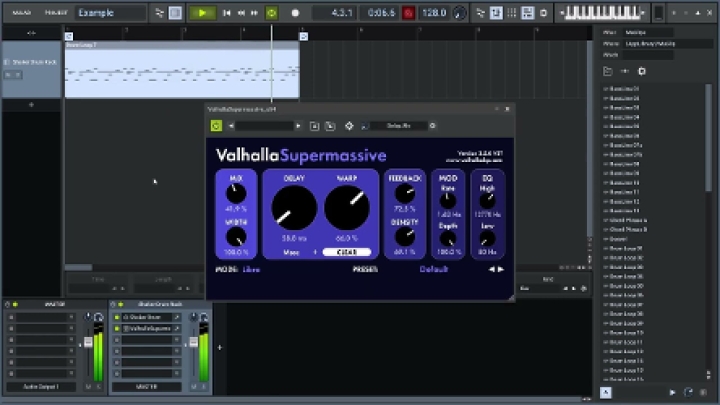
Task: Click the highlighted download-arrow toolbar icon
Action: pos(496,13)
